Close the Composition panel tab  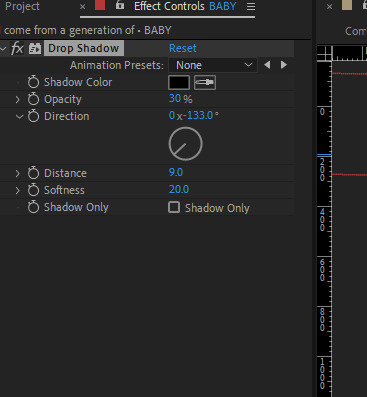329,7
